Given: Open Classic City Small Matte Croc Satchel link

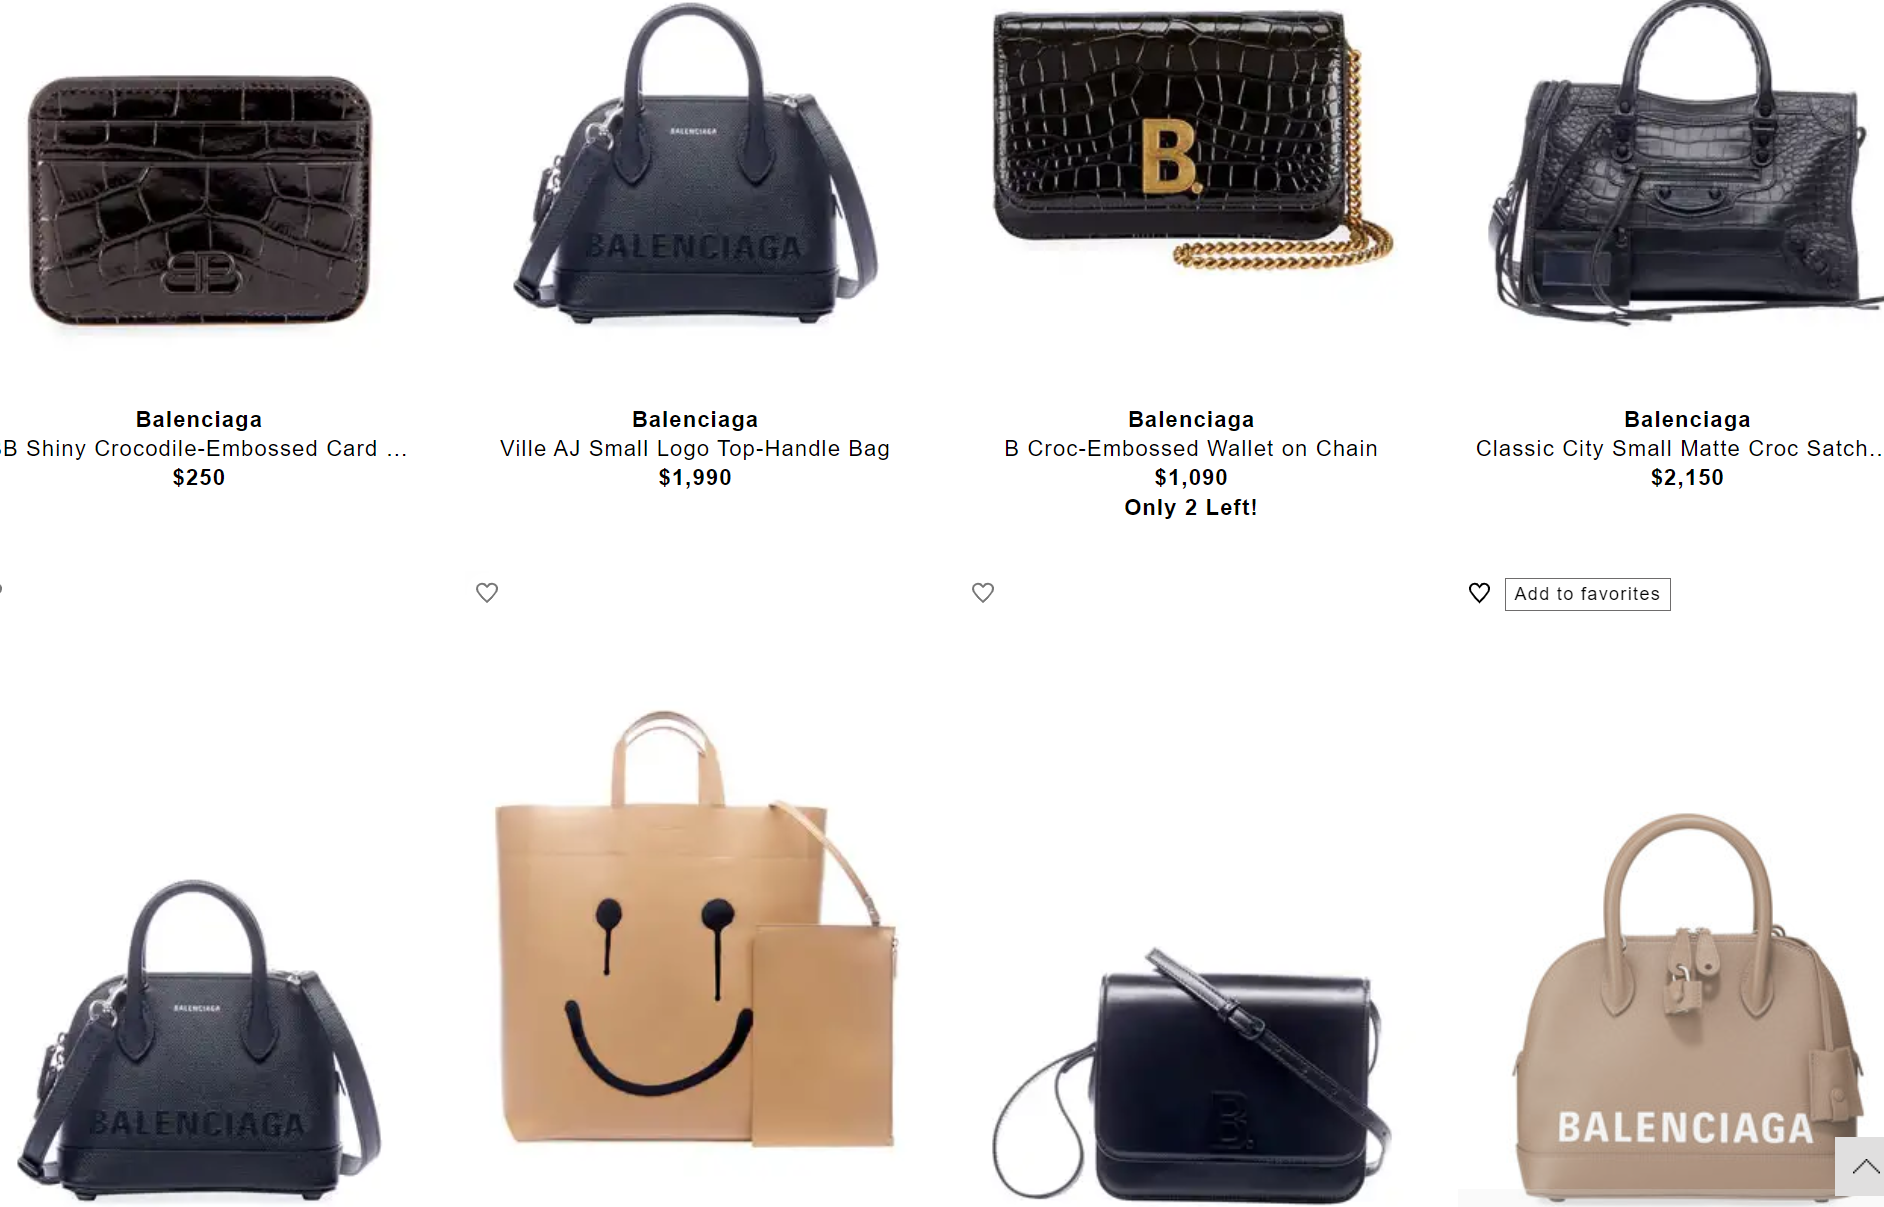Looking at the screenshot, I should 1680,448.
